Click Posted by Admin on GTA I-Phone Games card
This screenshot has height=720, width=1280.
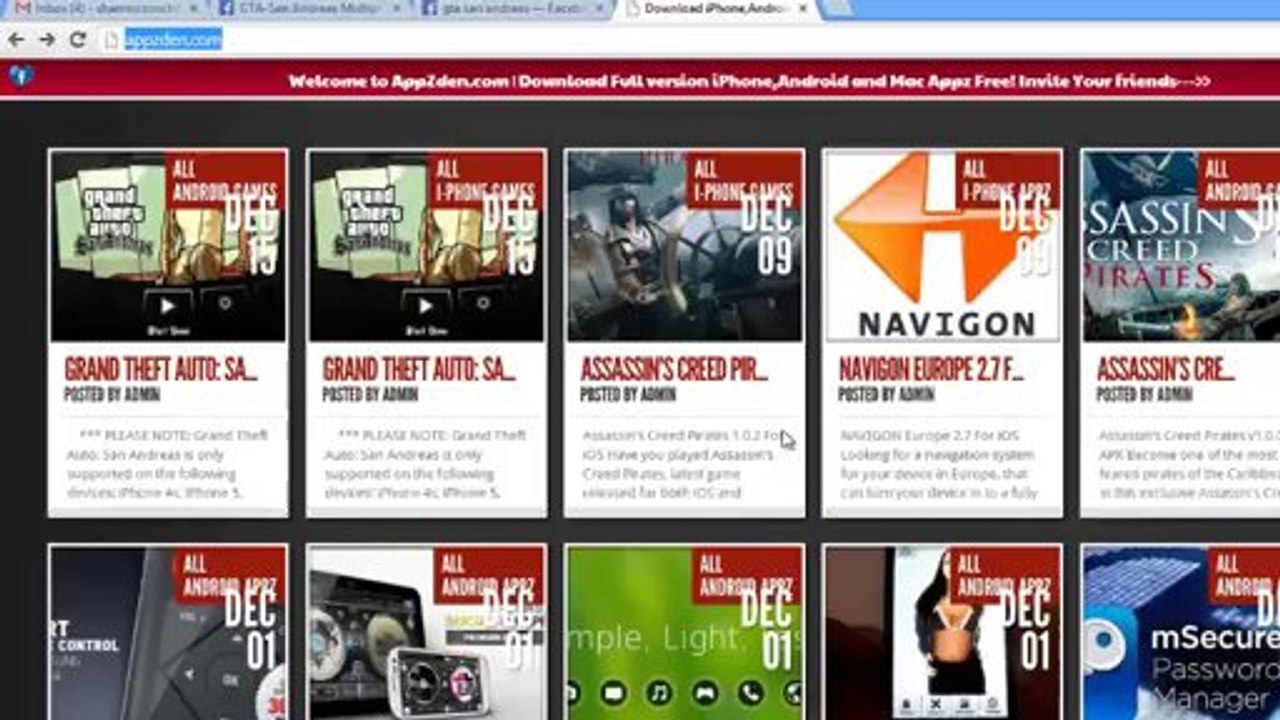coord(370,395)
